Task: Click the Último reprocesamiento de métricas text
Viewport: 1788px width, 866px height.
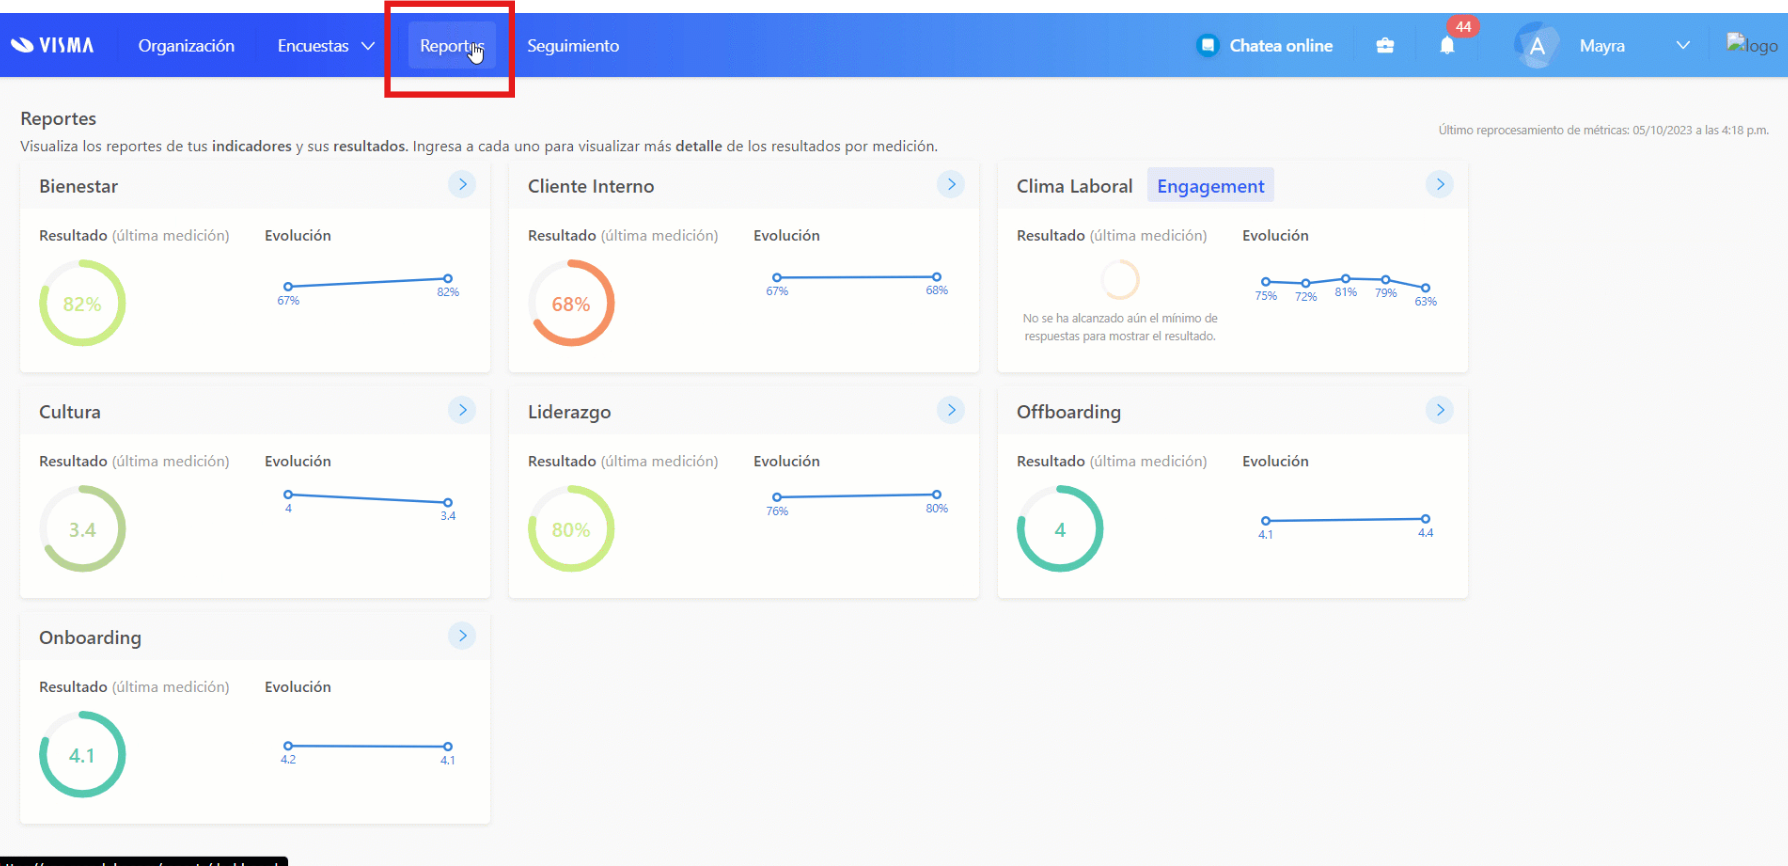Action: pos(1603,130)
